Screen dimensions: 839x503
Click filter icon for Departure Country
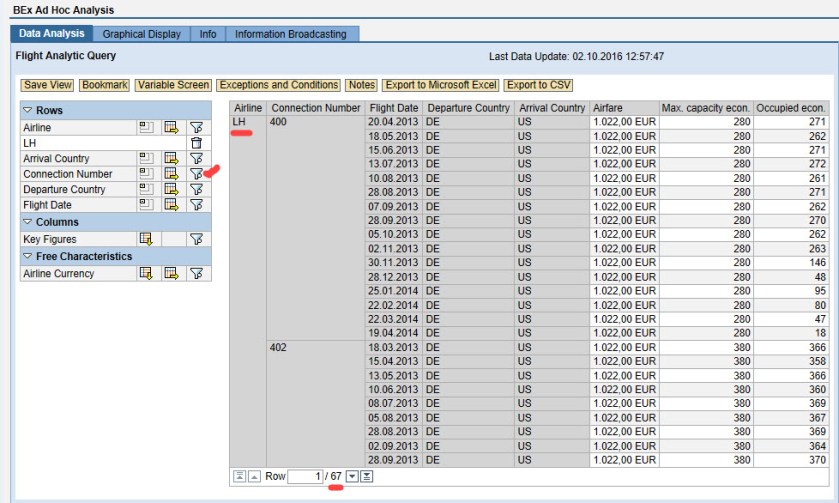196,190
